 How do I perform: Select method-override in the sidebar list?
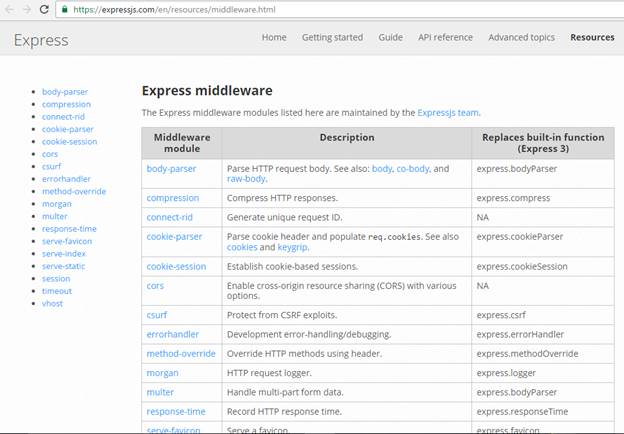[x=74, y=191]
